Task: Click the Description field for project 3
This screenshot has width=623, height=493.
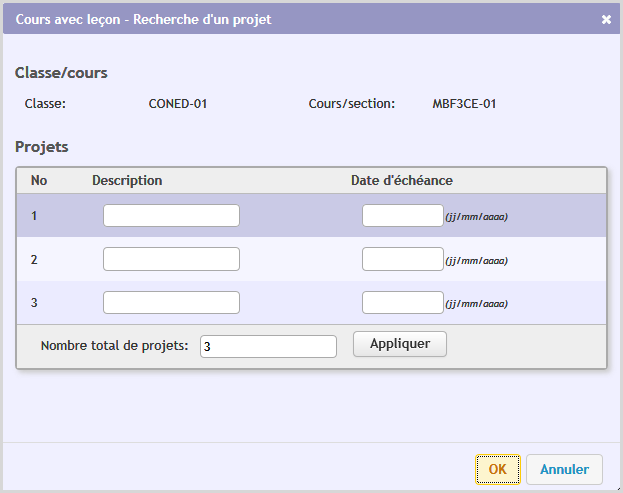Action: click(x=171, y=303)
